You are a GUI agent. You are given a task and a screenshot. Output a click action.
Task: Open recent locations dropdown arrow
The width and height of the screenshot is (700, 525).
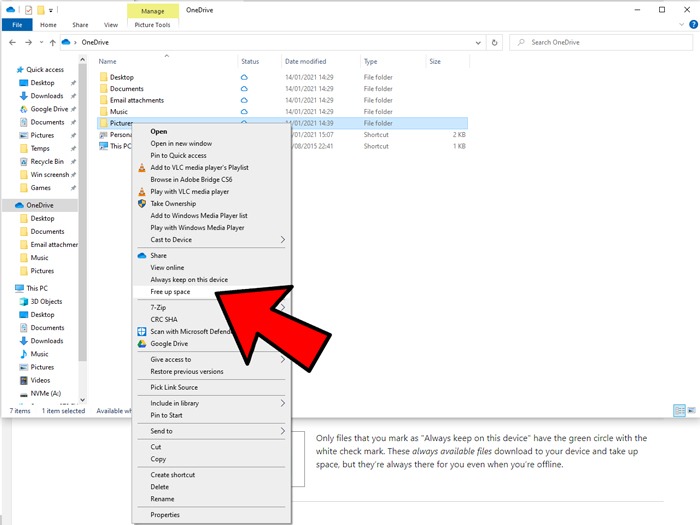click(41, 42)
